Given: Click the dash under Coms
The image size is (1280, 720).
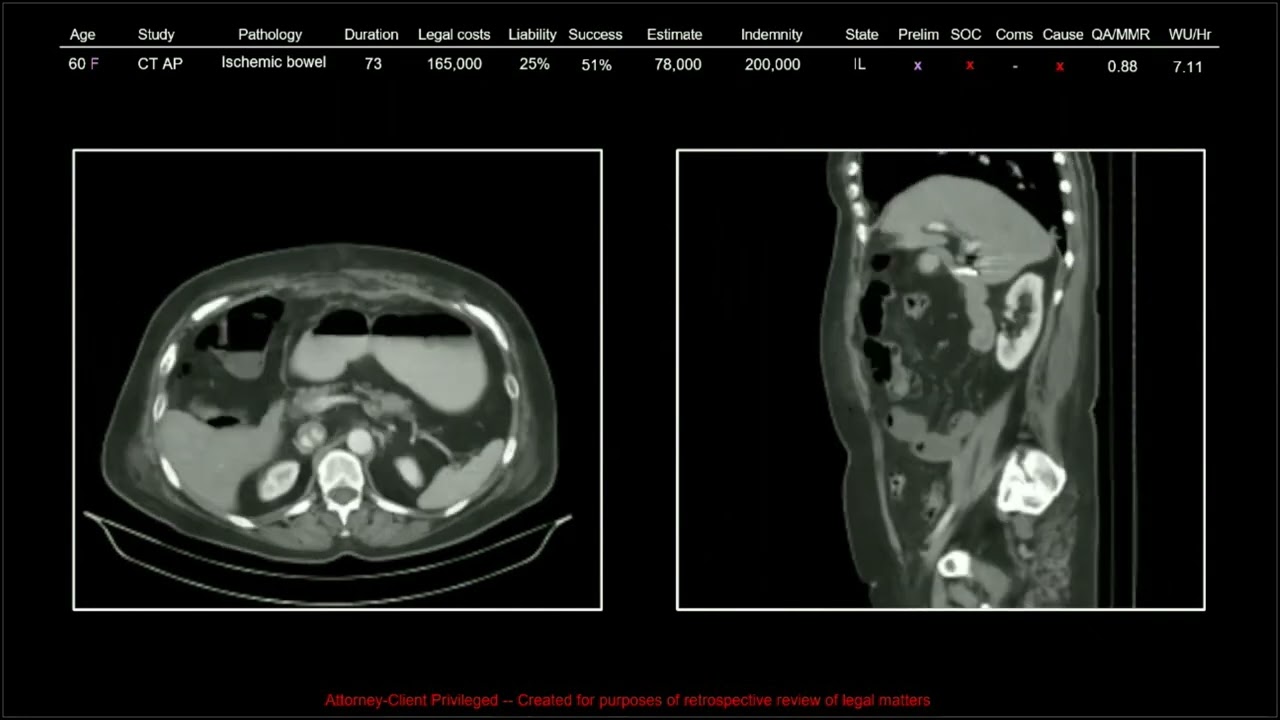Looking at the screenshot, I should [x=1015, y=66].
